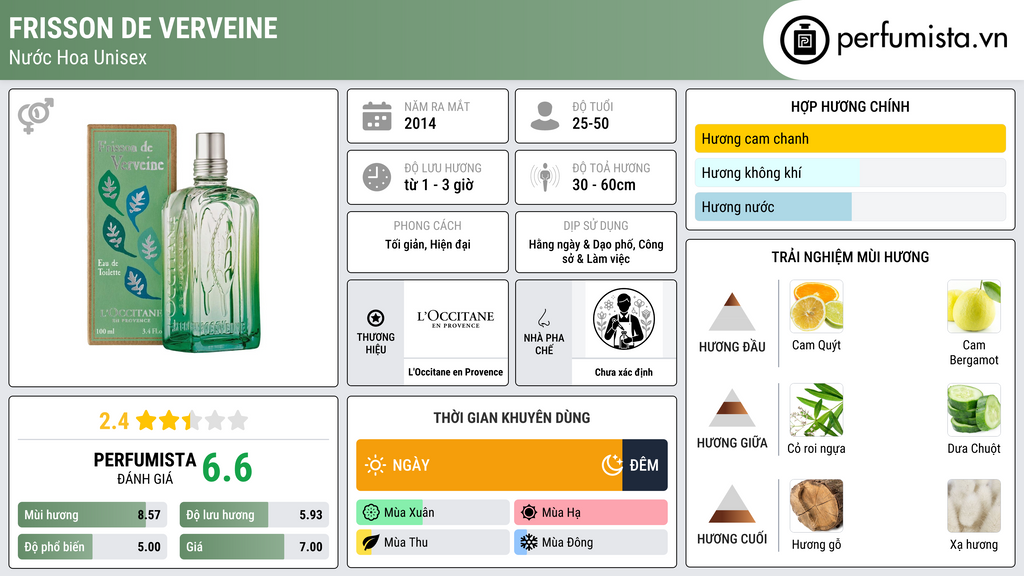
Task: Select the Mùa Đông season bar
Action: coord(591,542)
